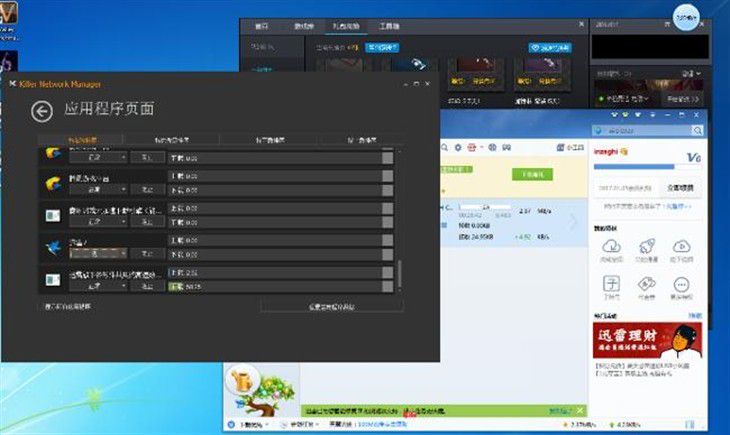Viewport: 730px width, 435px height.
Task: Click the Killer logo icon in the title bar
Action: tap(13, 84)
